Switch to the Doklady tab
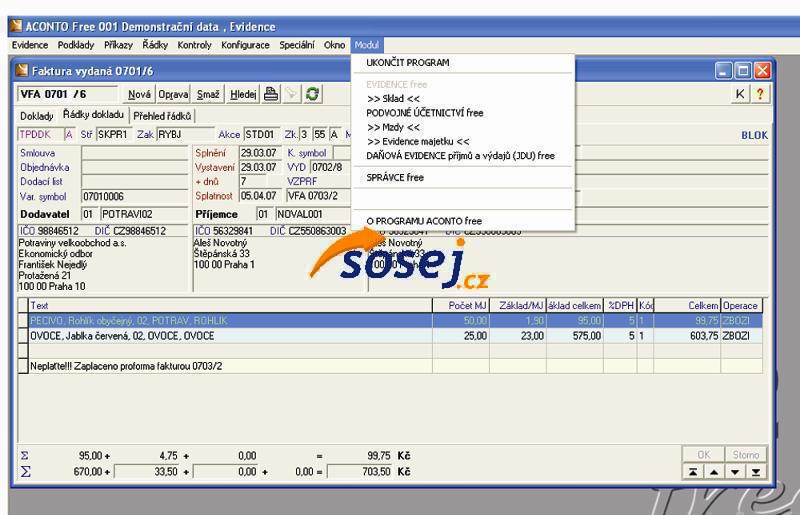The width and height of the screenshot is (800, 515). [37, 116]
